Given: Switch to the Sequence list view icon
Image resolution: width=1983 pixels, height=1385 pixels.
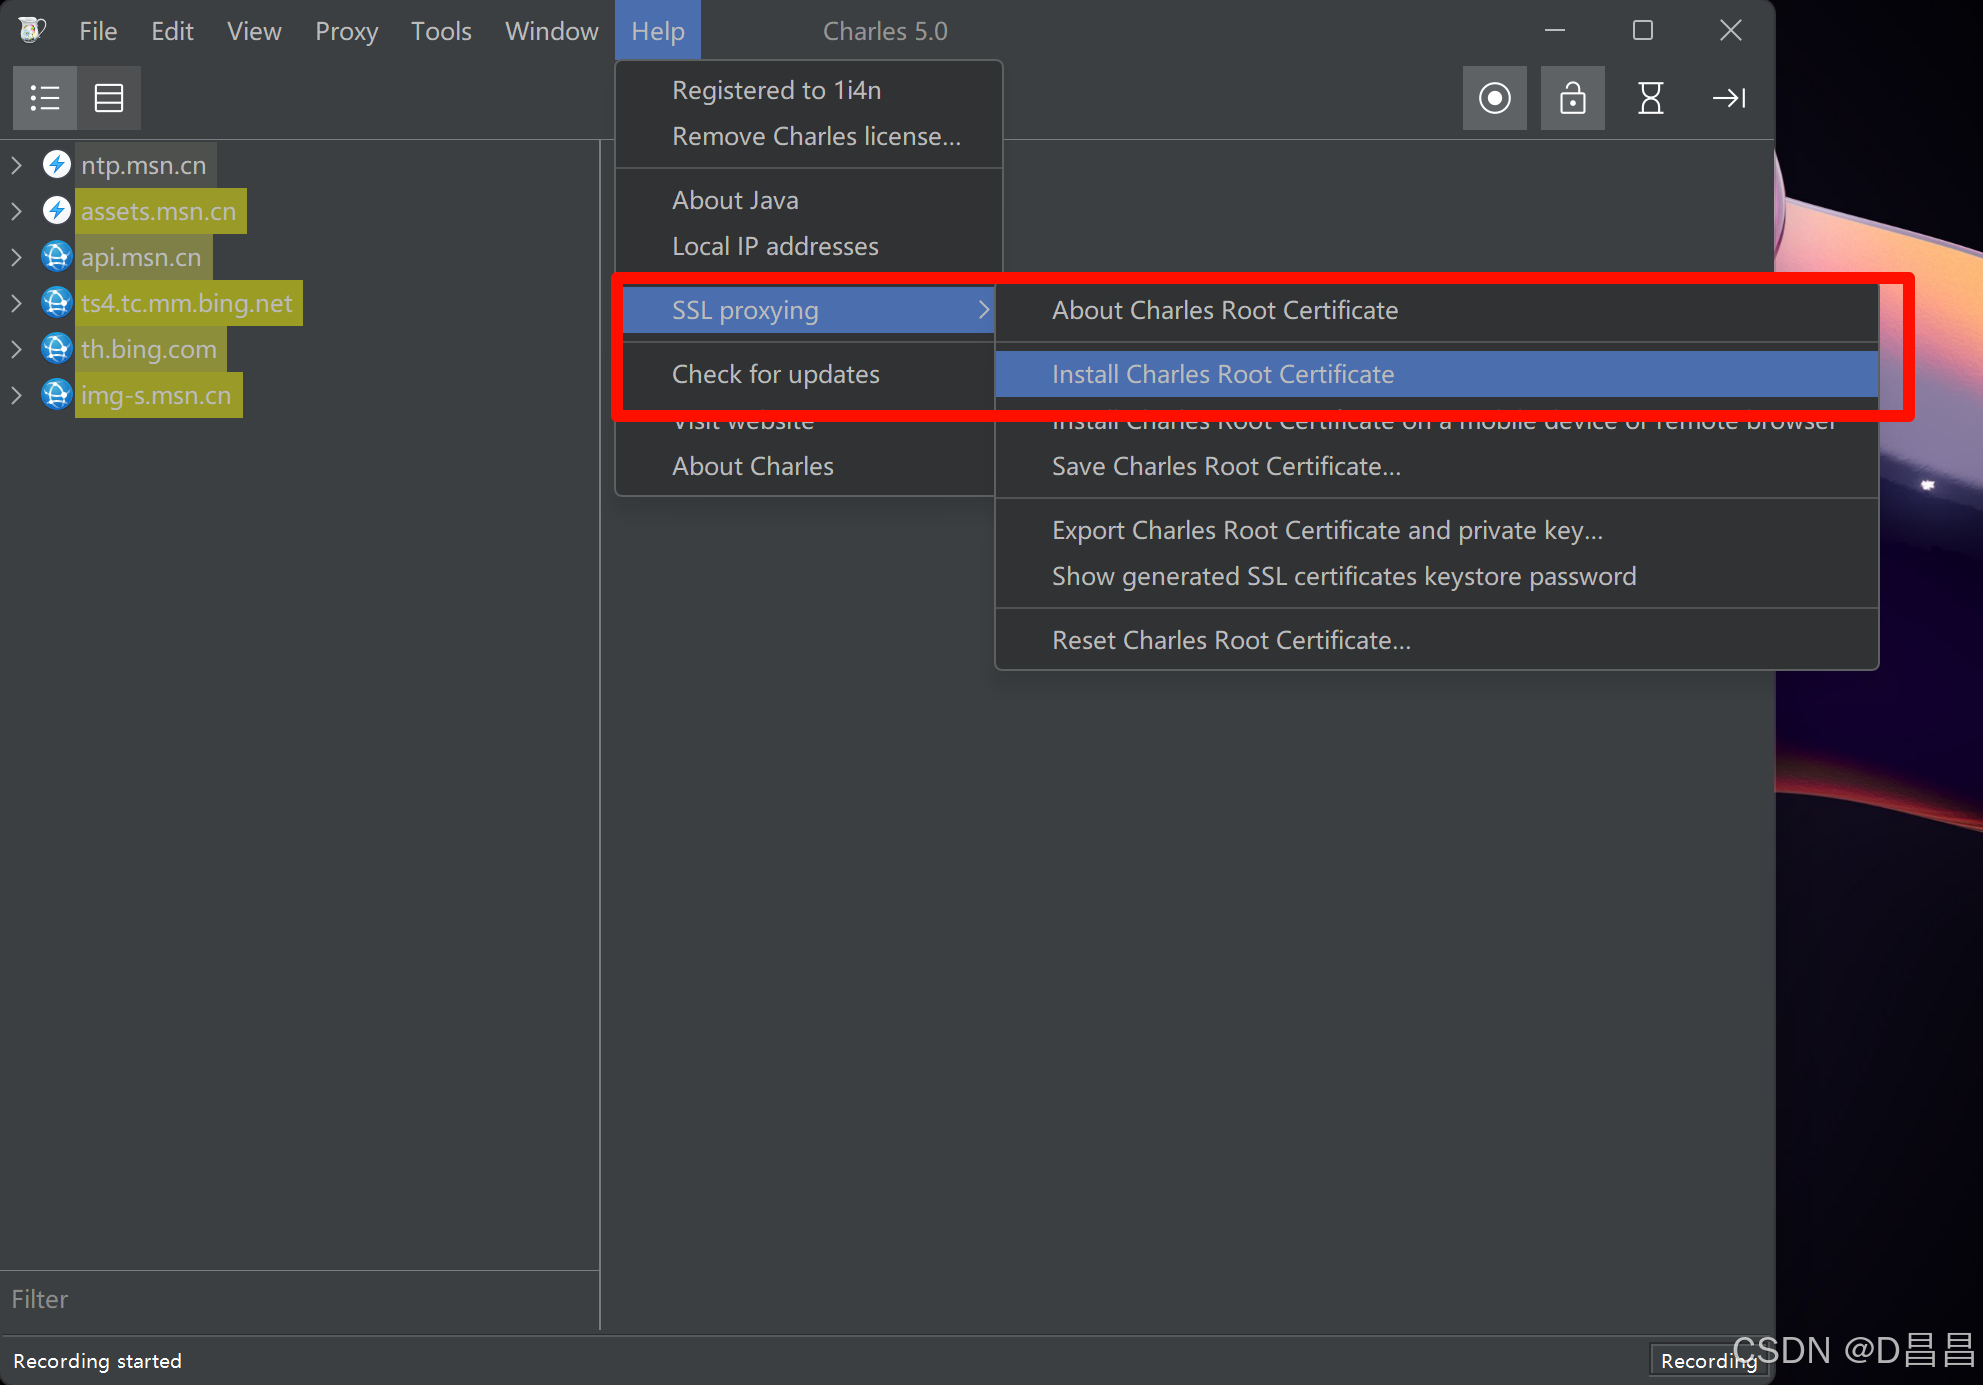Looking at the screenshot, I should coord(109,98).
